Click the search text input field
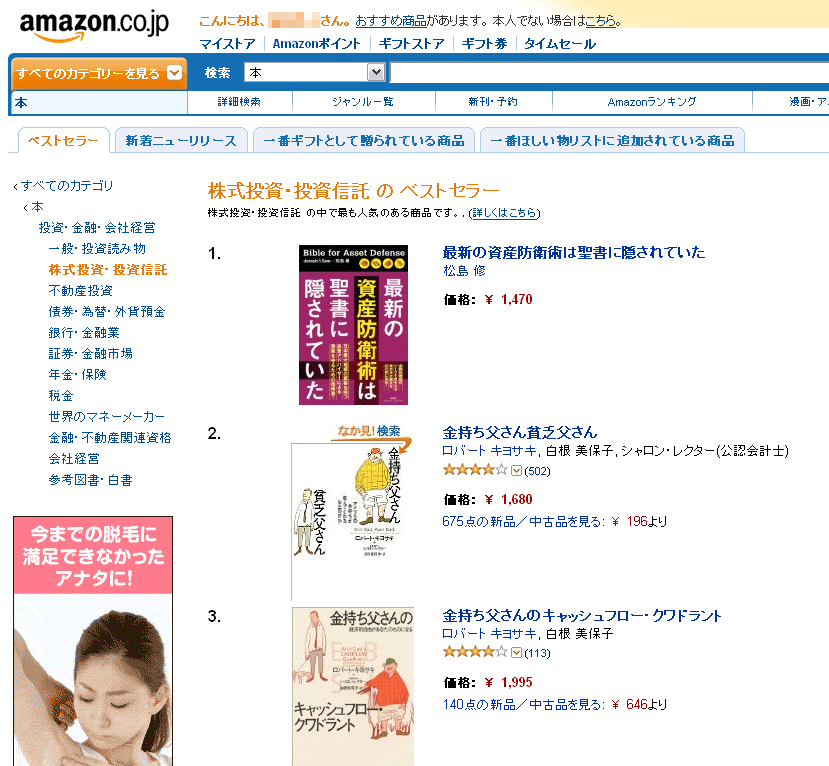829x766 pixels. (609, 72)
